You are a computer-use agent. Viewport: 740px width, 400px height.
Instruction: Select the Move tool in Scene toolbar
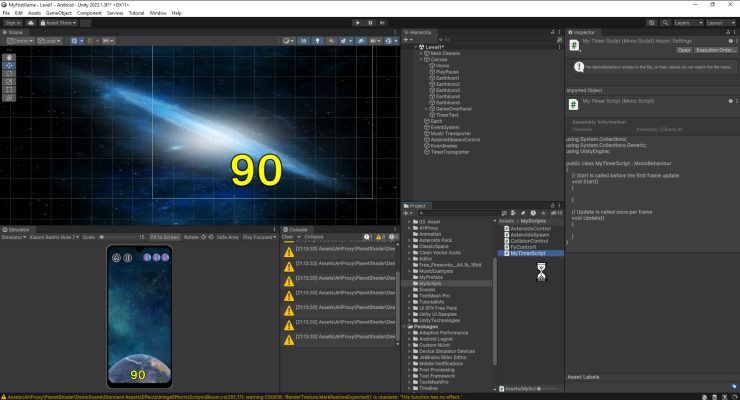click(9, 65)
